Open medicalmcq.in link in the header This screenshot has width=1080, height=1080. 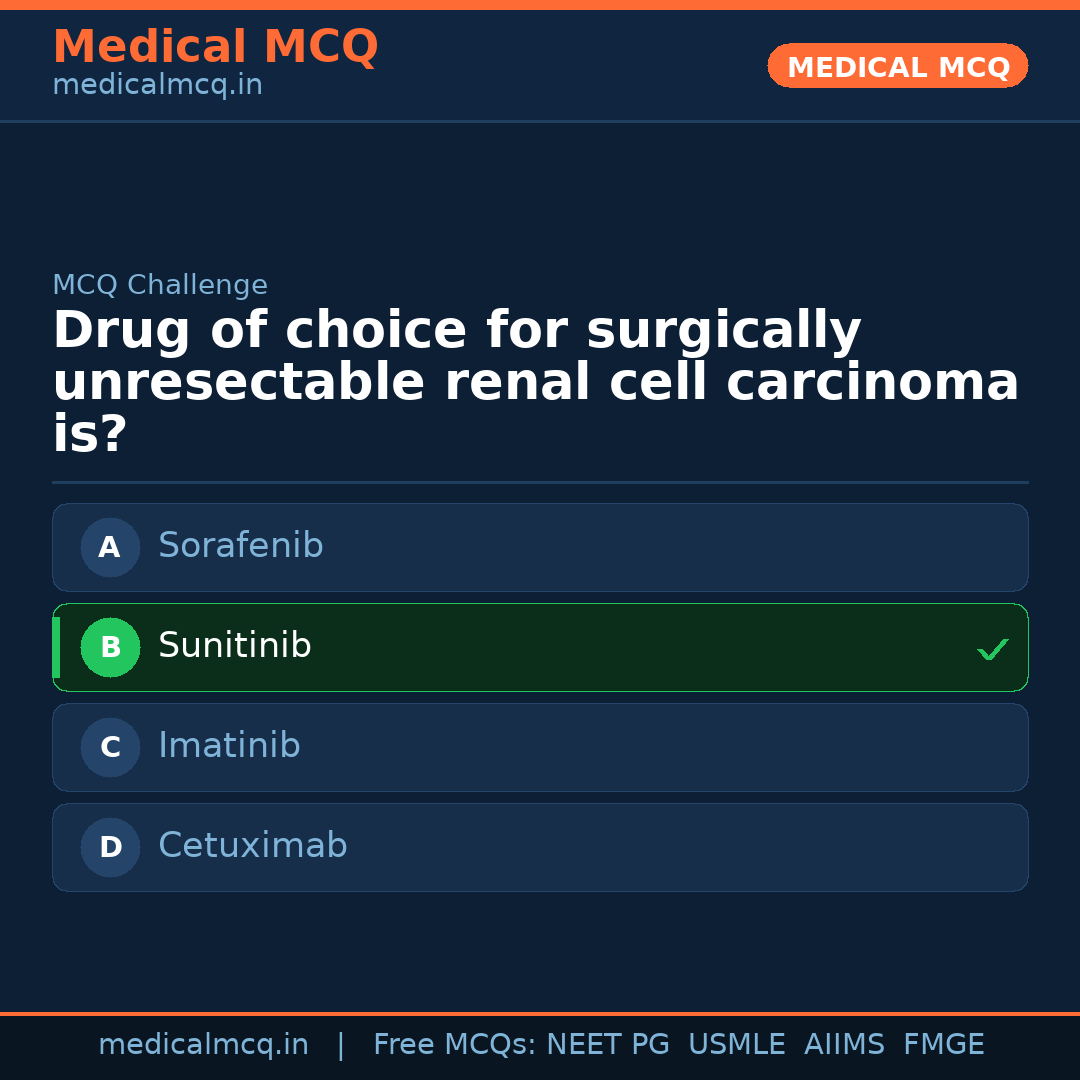click(x=157, y=86)
